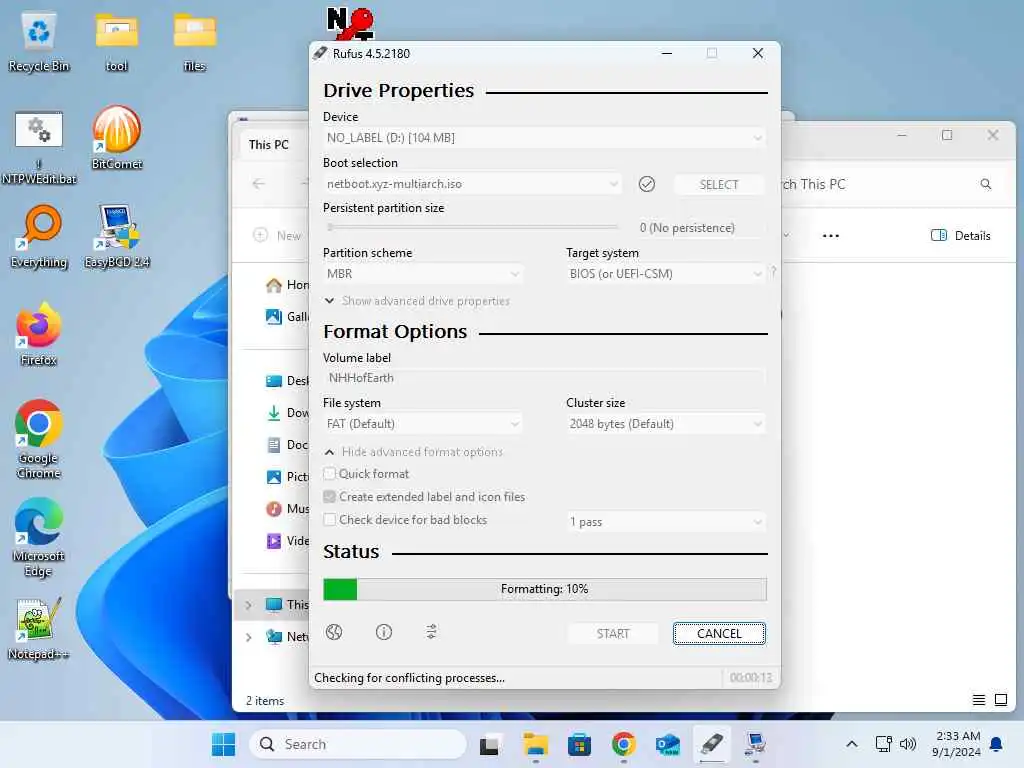
Task: Open the Explorer See more (...) menu
Action: point(831,236)
